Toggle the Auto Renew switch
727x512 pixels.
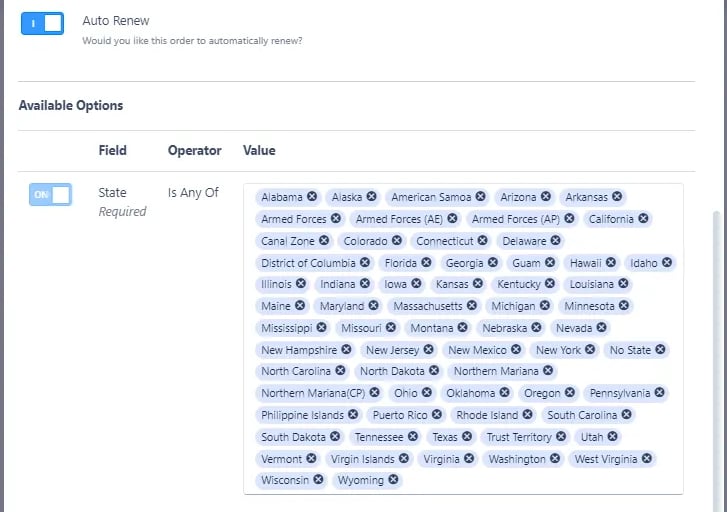[x=42, y=23]
